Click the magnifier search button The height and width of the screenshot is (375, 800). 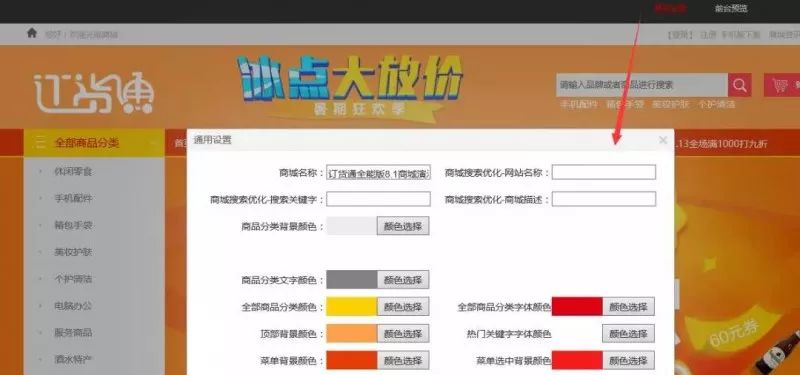(x=739, y=85)
